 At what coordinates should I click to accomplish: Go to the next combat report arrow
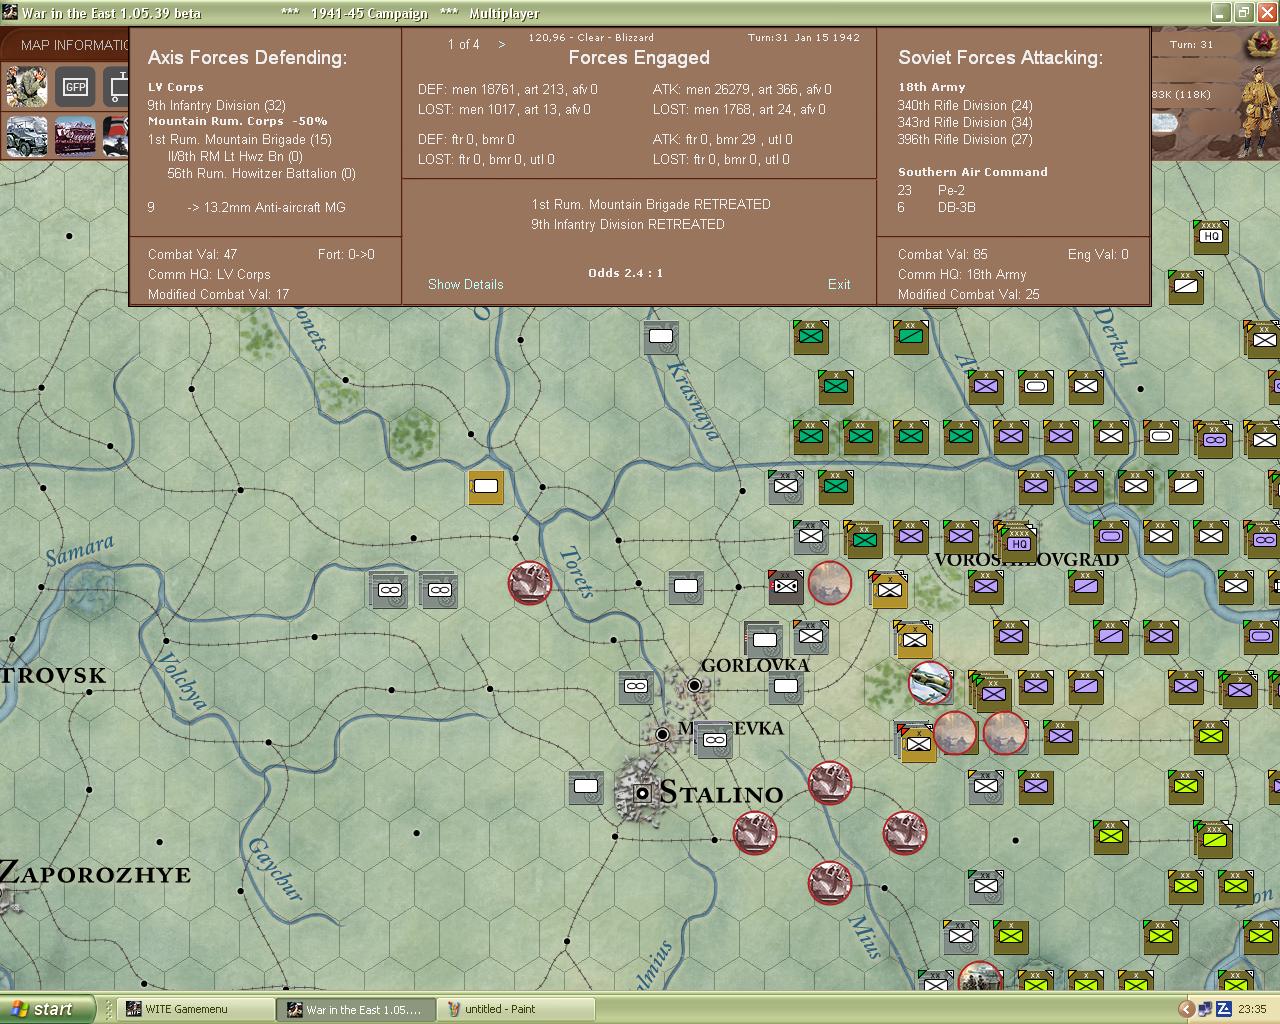(502, 44)
